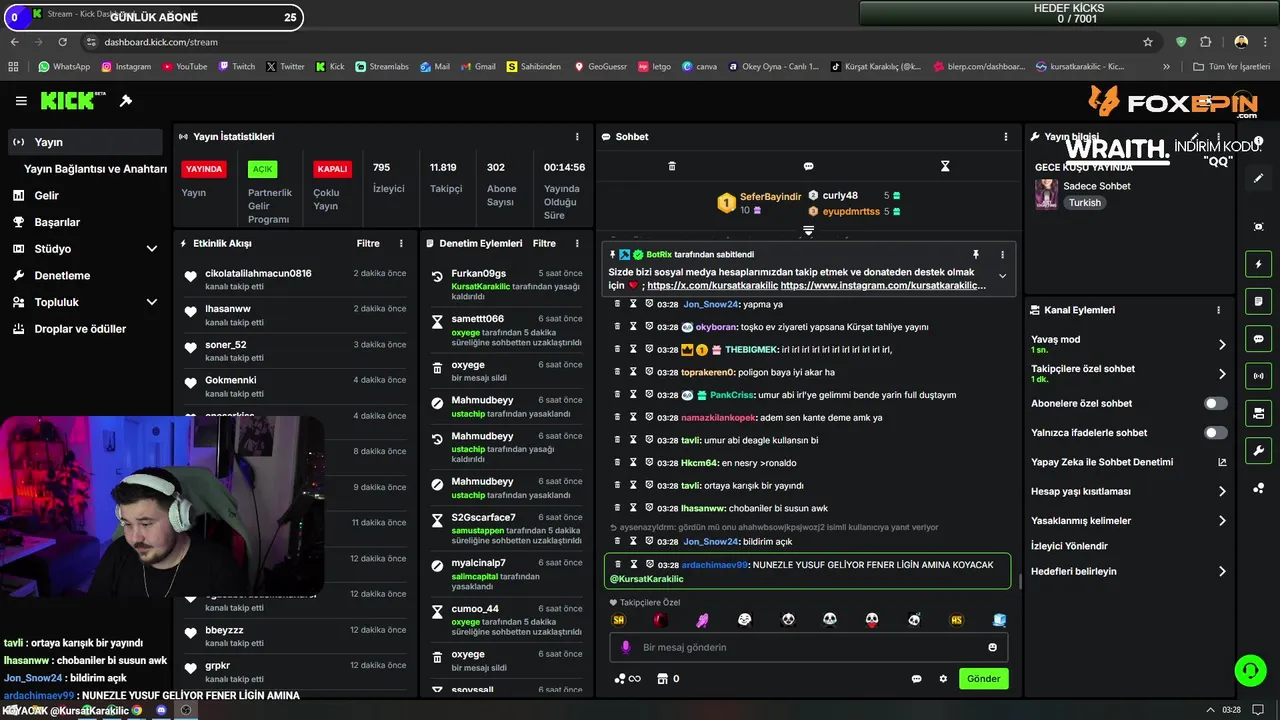
Task: Toggle Abonelere özel sohbet switch
Action: pos(1215,403)
